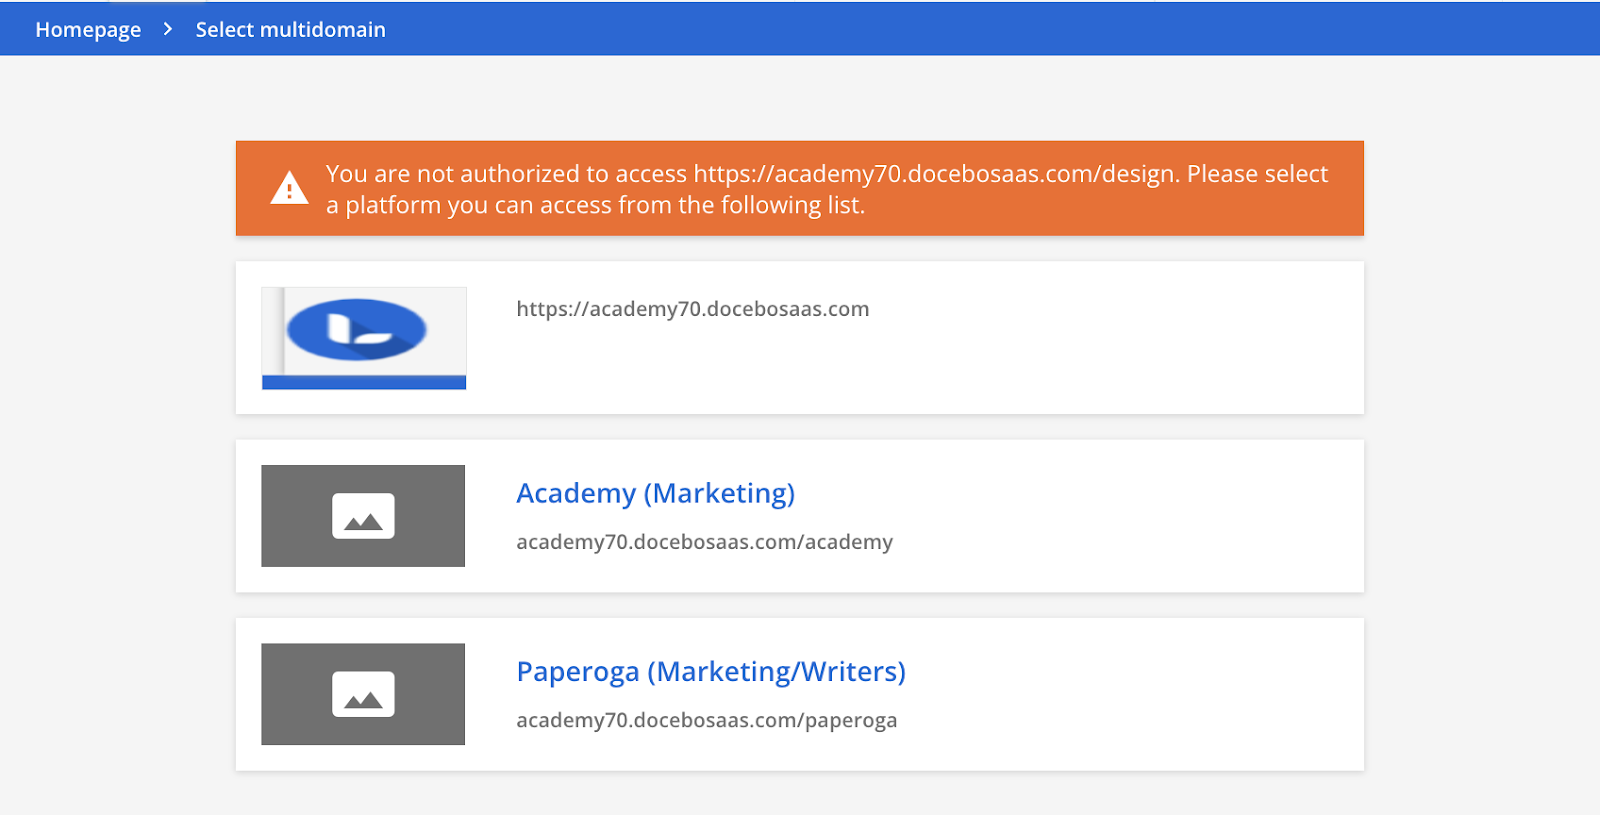Click the breadcrumb chevron separator arrow
Screen dimensions: 1600x815
pos(168,29)
